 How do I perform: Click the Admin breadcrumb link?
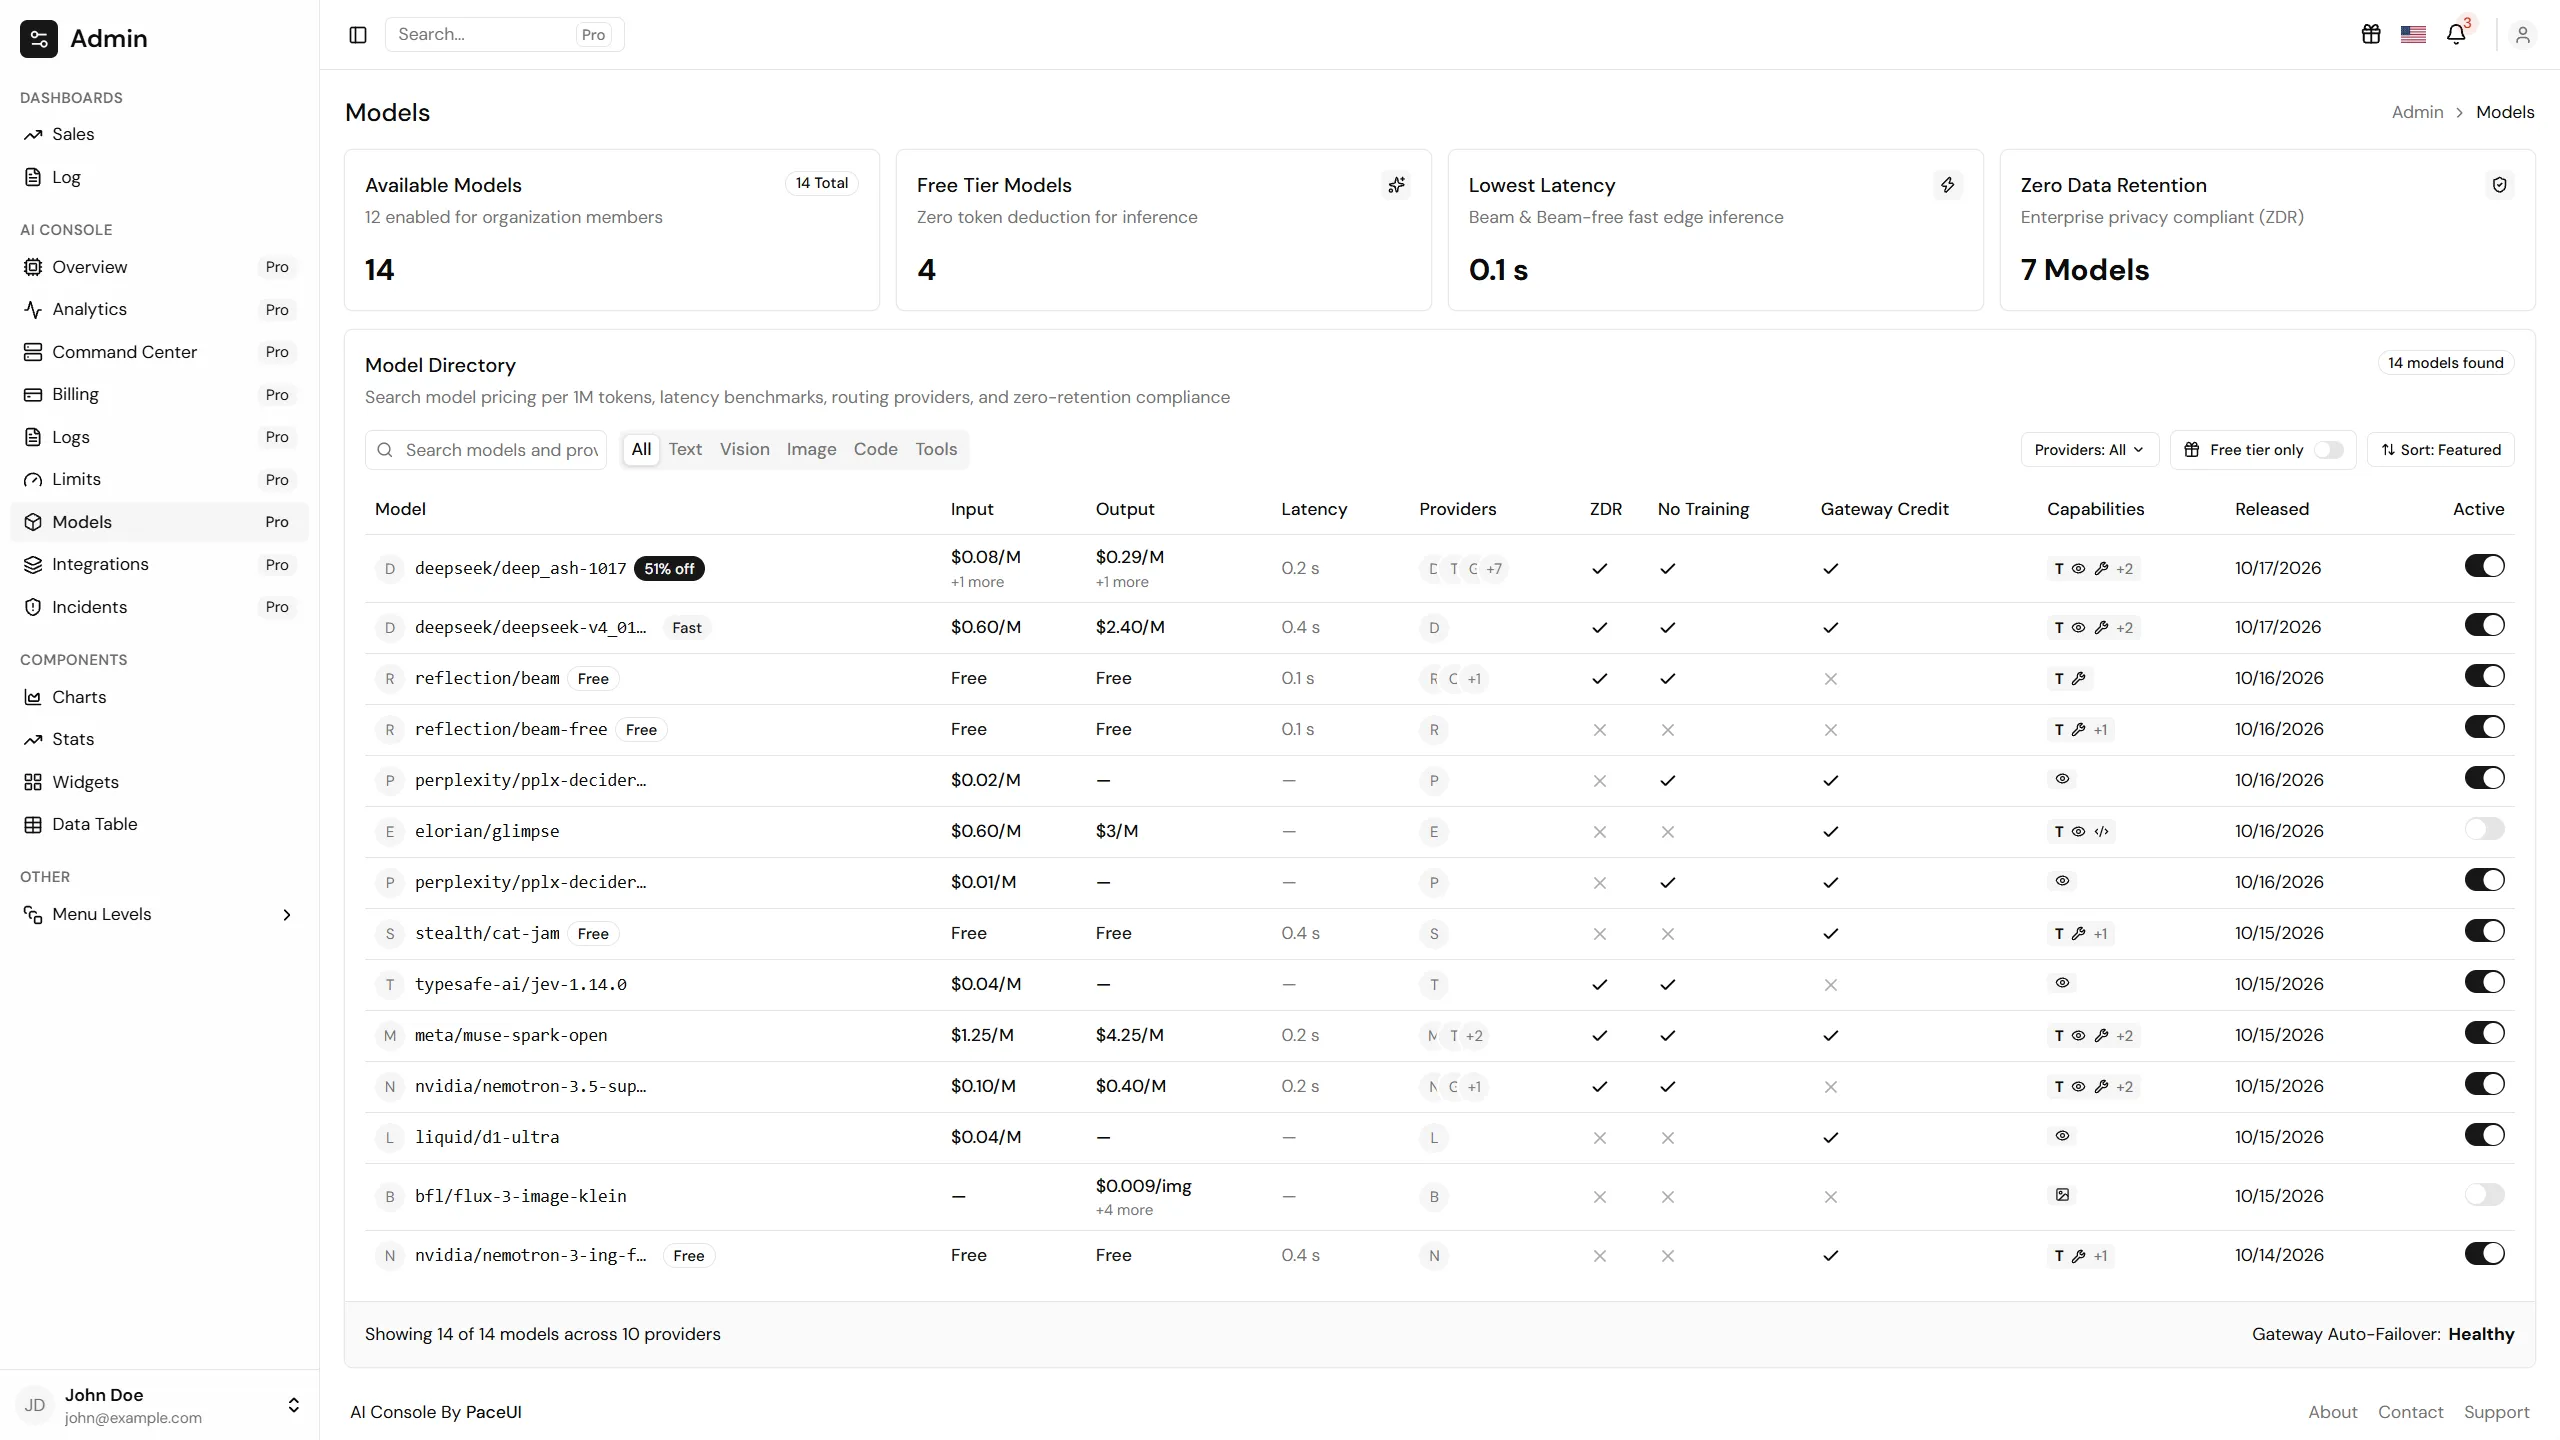[2417, 112]
